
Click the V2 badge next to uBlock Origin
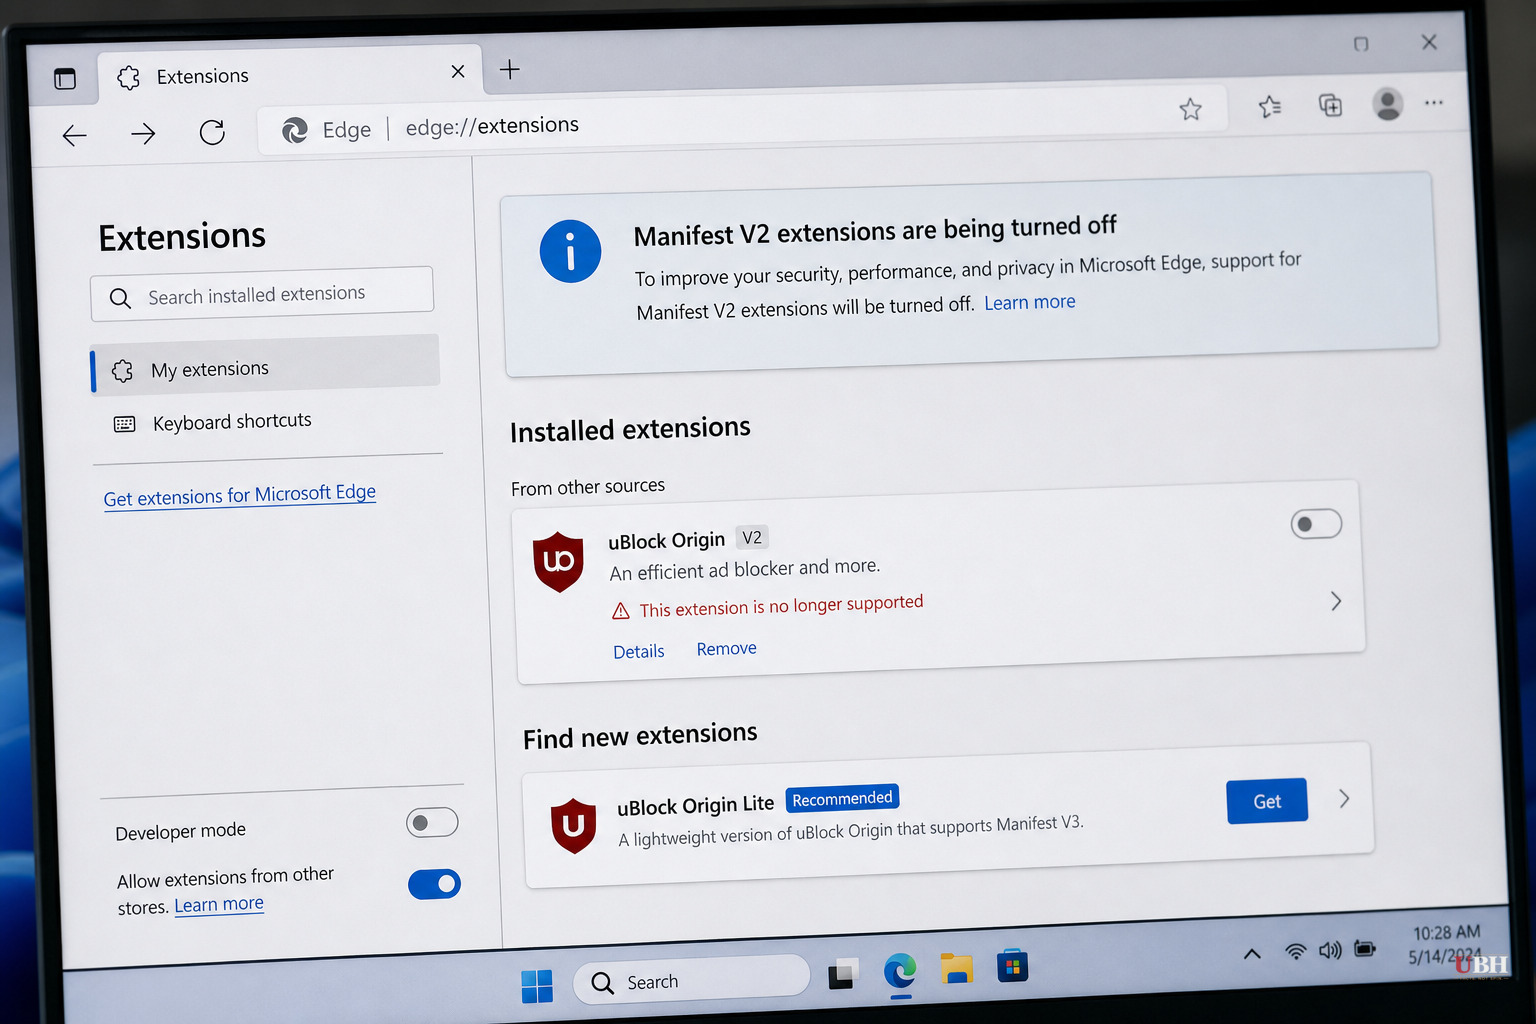pyautogui.click(x=752, y=537)
